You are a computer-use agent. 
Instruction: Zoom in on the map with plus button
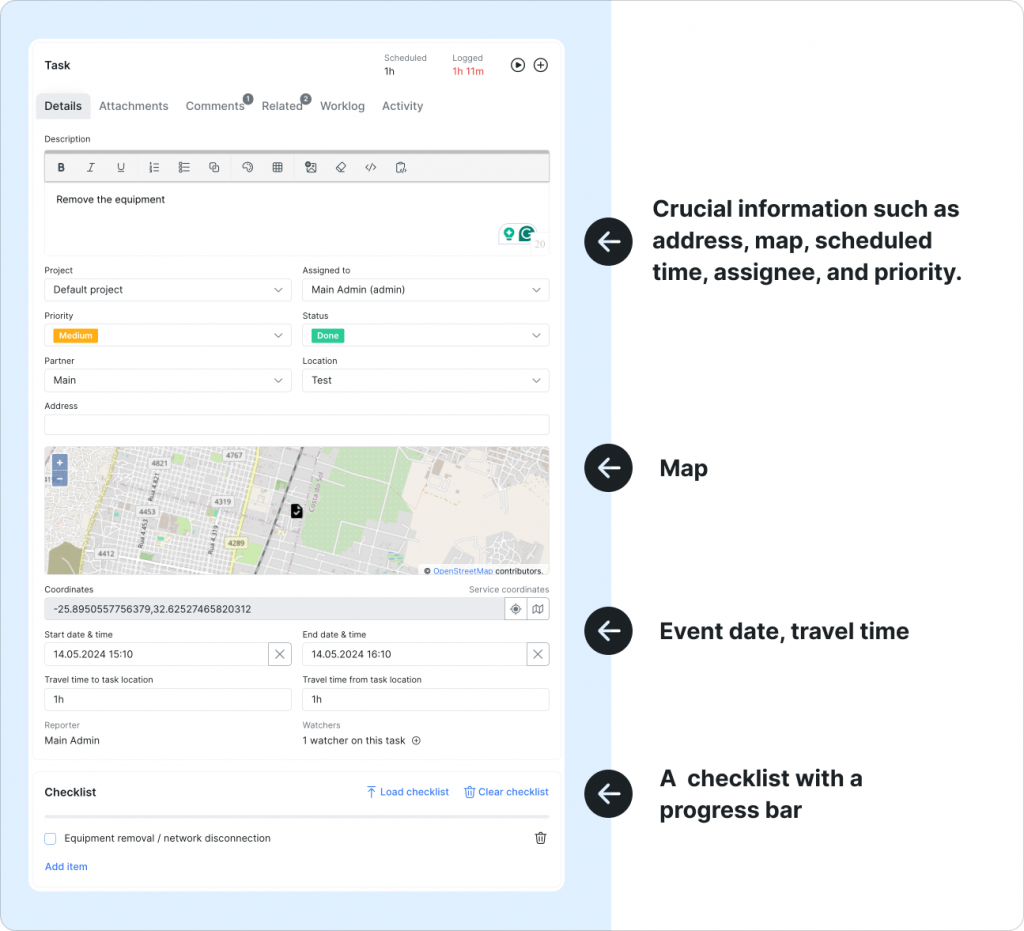(x=60, y=462)
